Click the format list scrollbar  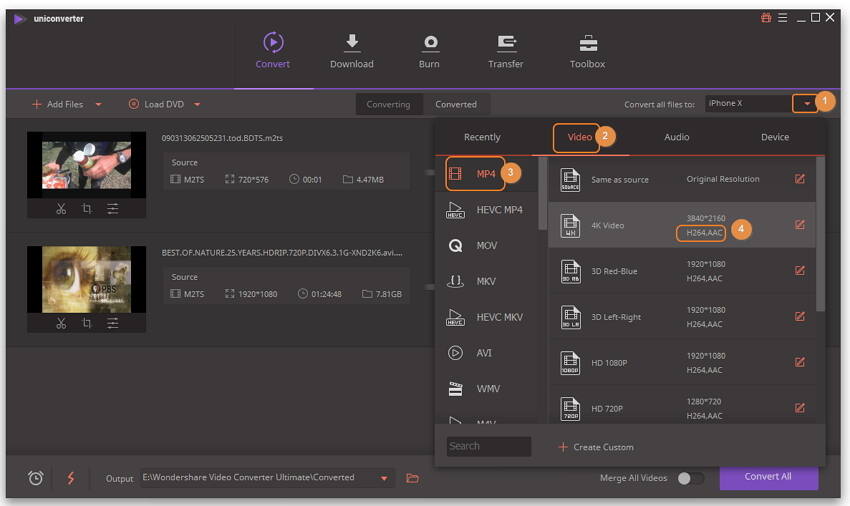[x=543, y=193]
